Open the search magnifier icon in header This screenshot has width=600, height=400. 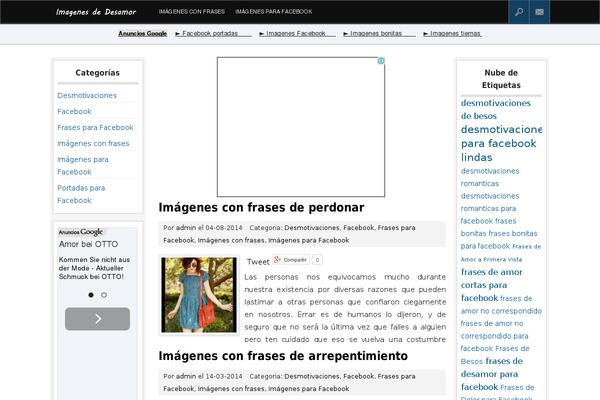(x=518, y=12)
